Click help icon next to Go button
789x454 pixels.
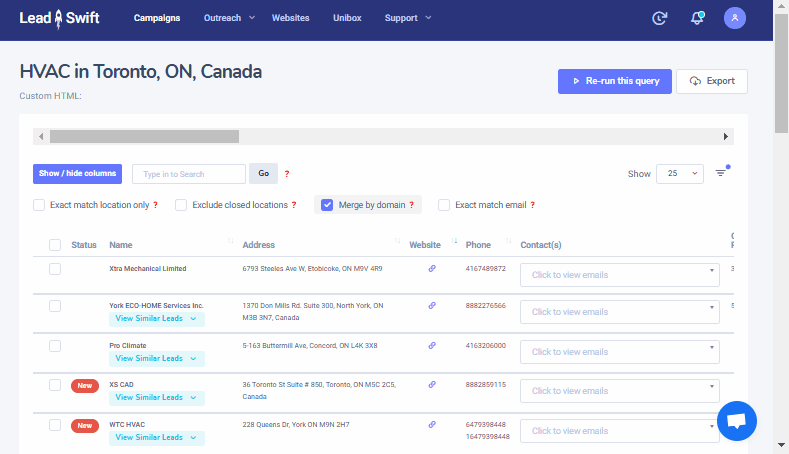[x=287, y=174]
